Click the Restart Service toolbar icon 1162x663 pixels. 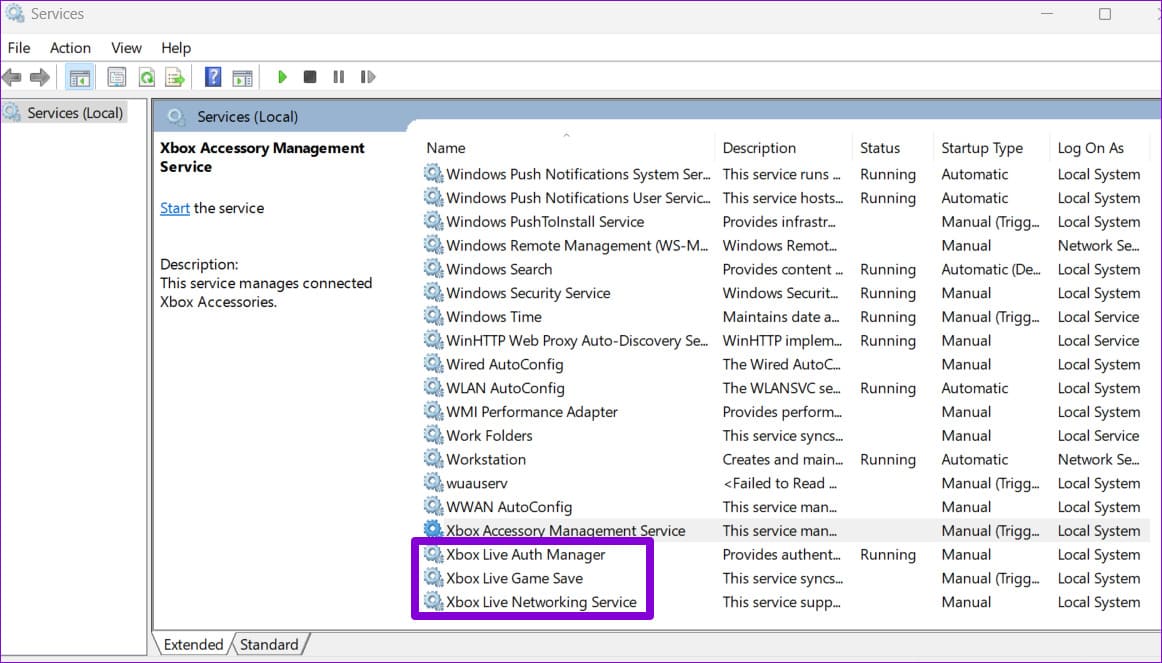click(368, 76)
